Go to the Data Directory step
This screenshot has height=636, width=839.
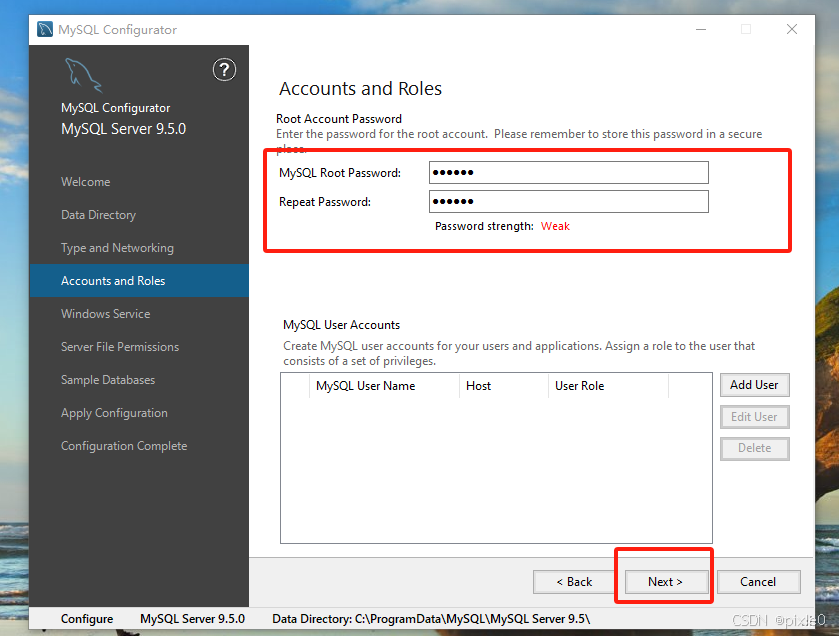tap(98, 215)
